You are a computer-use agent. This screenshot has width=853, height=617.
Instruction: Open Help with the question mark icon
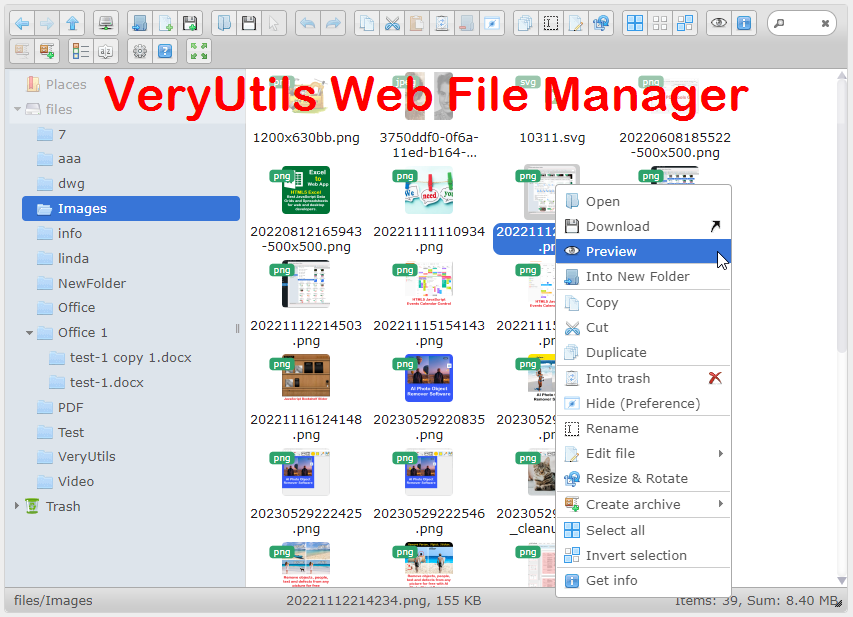pos(165,52)
